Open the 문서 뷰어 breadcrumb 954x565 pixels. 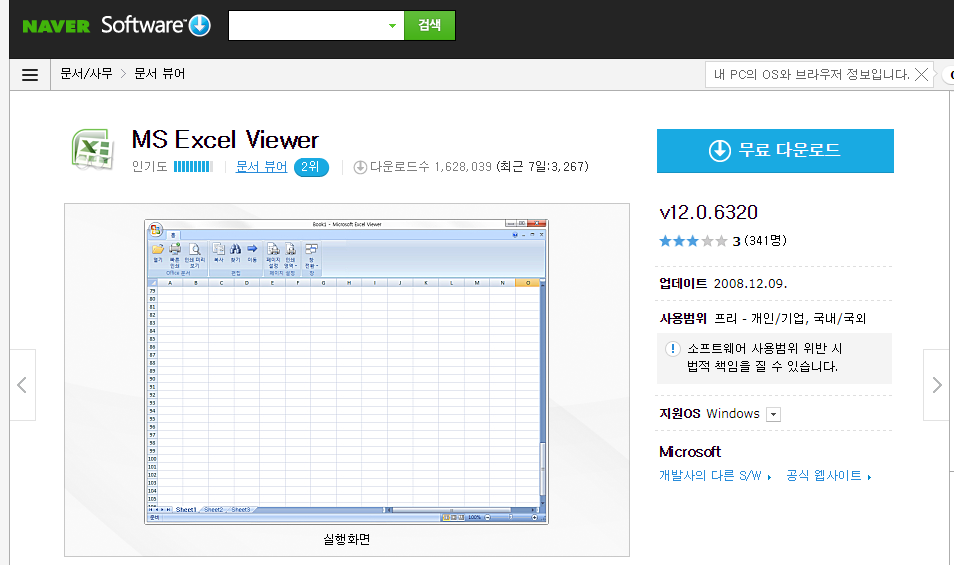pos(159,74)
